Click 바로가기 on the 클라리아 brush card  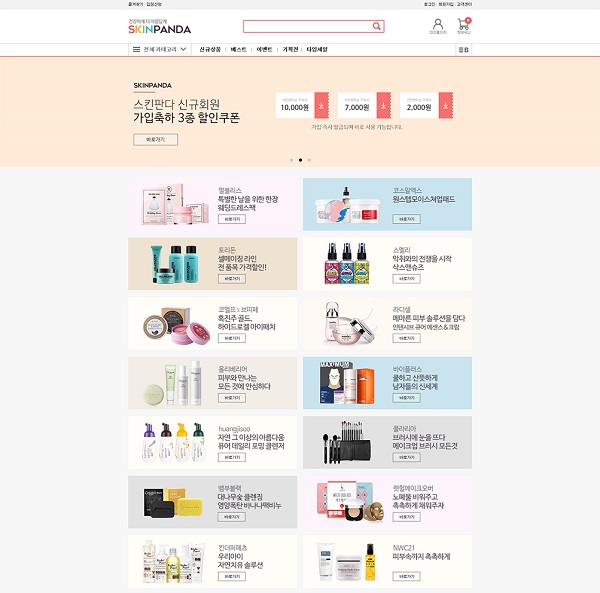pos(406,457)
